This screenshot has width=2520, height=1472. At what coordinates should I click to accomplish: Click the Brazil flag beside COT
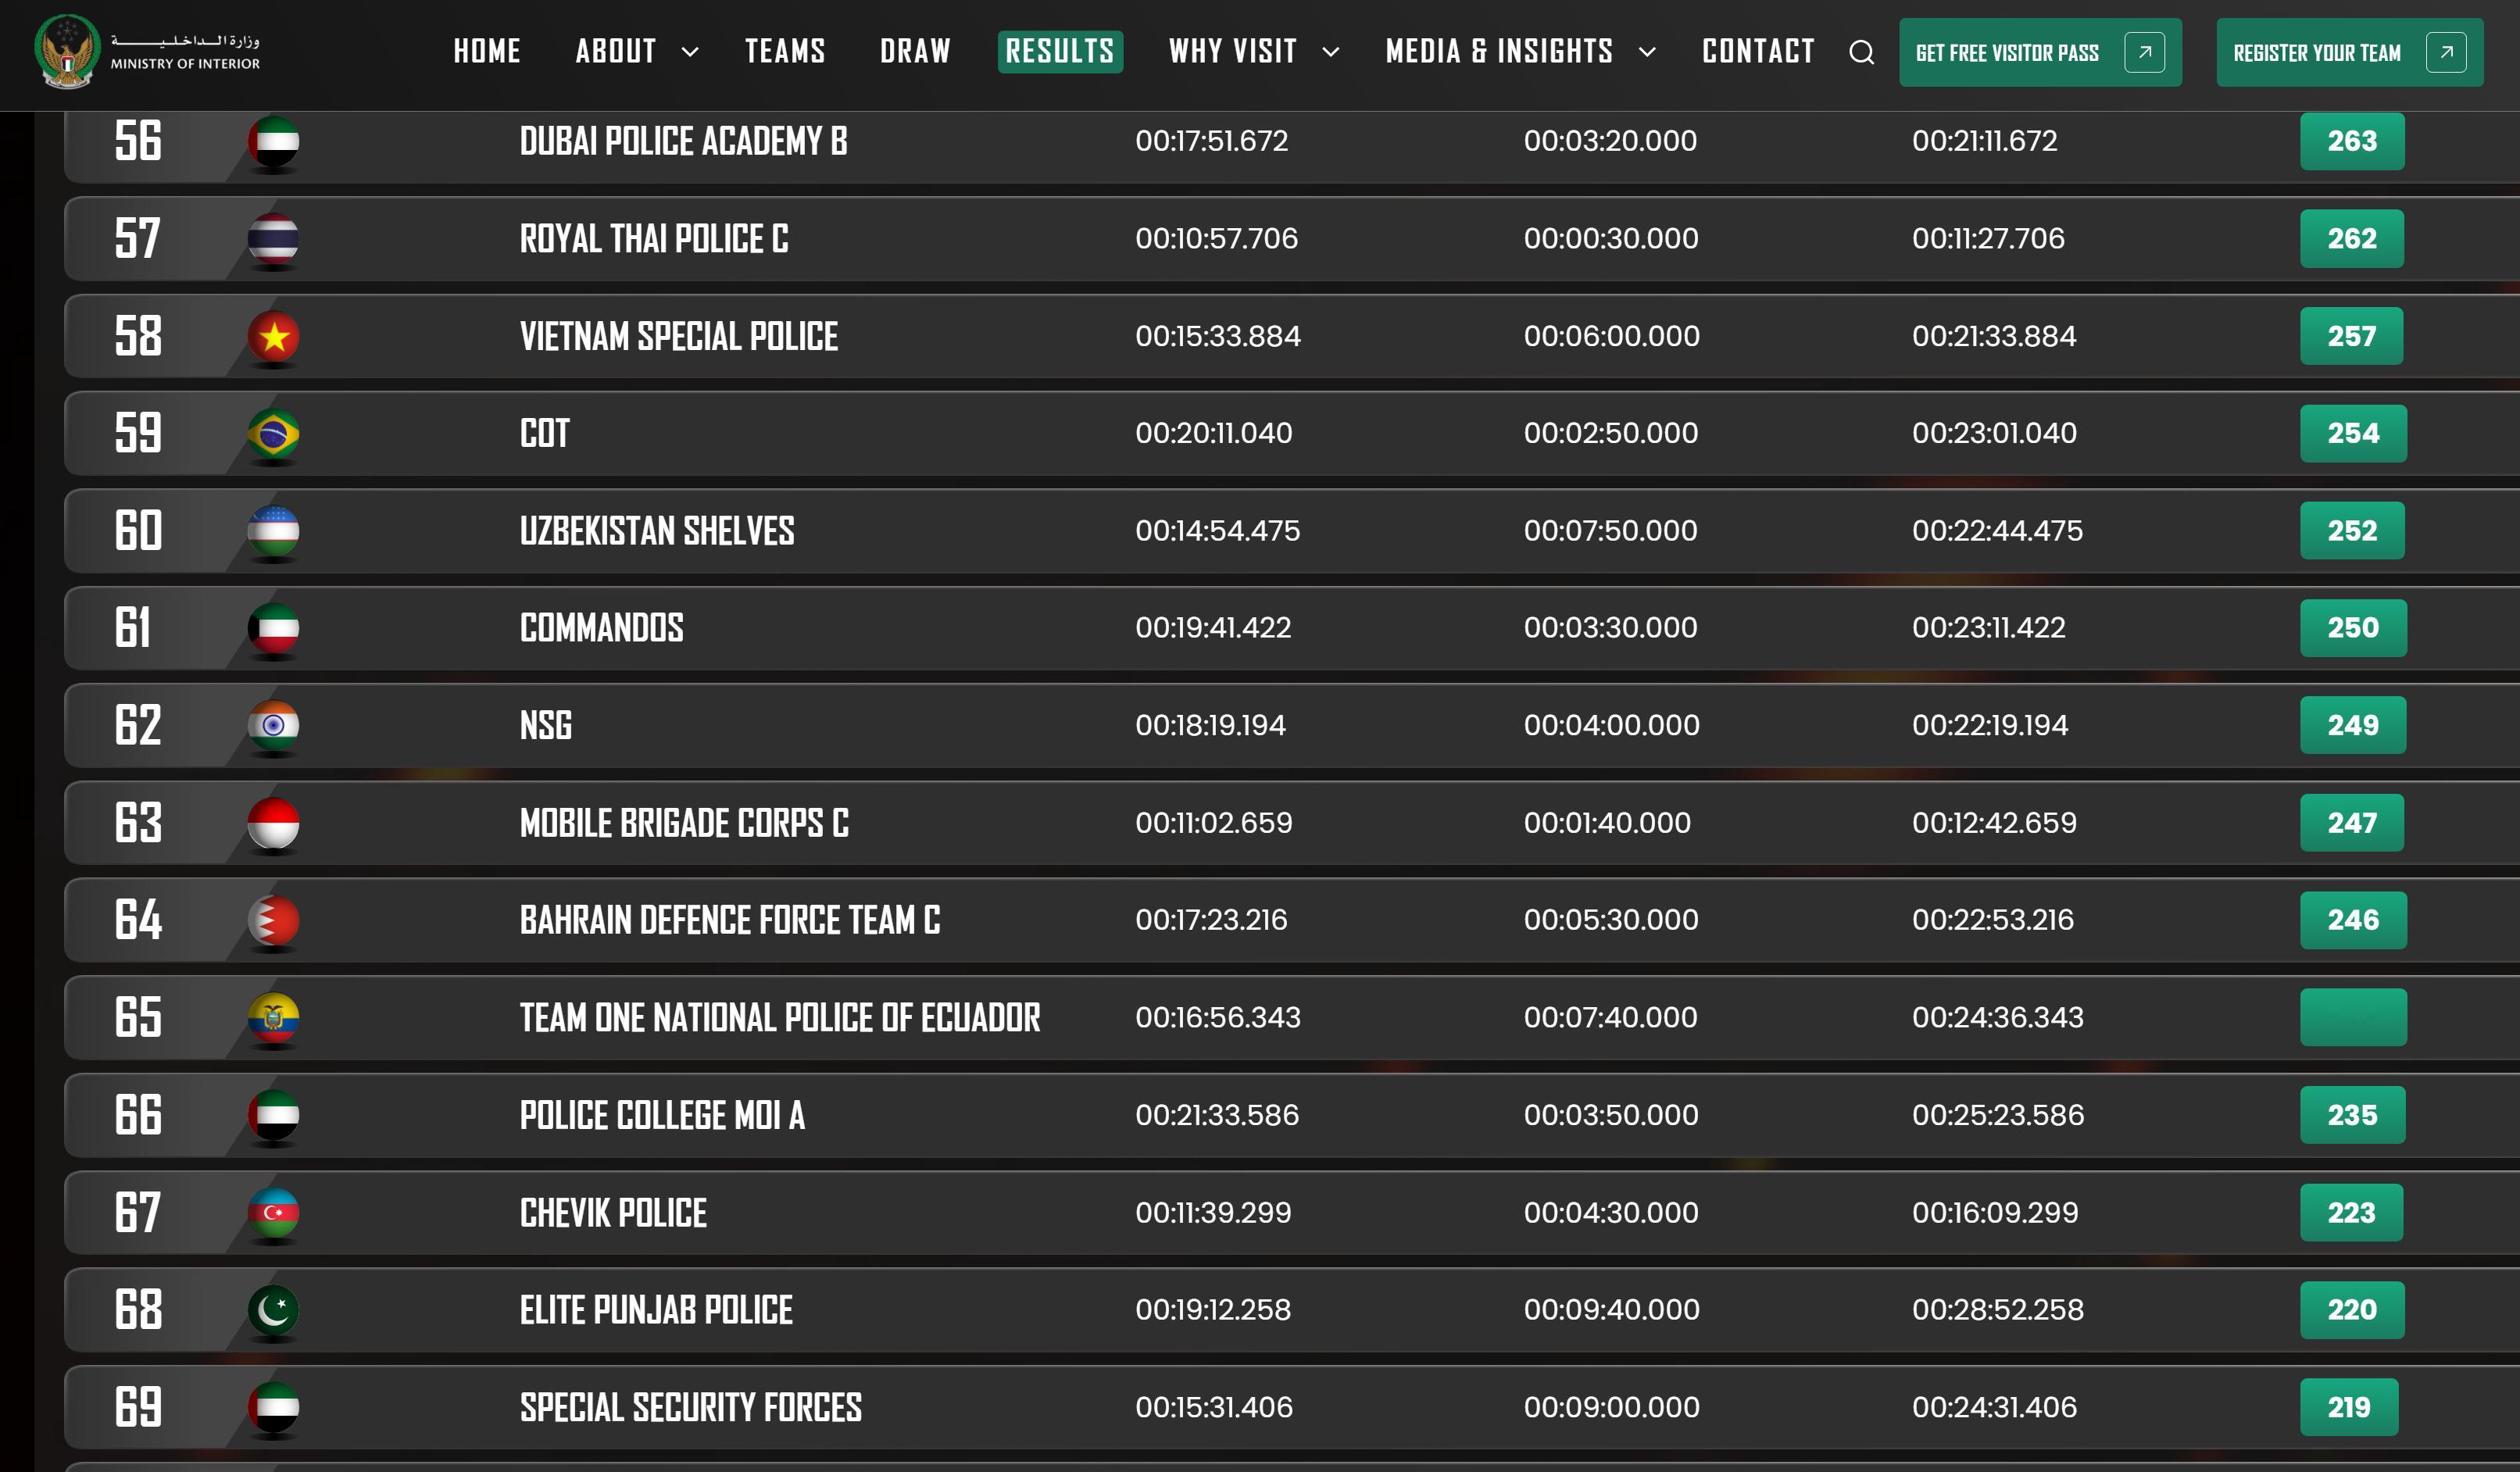273,434
